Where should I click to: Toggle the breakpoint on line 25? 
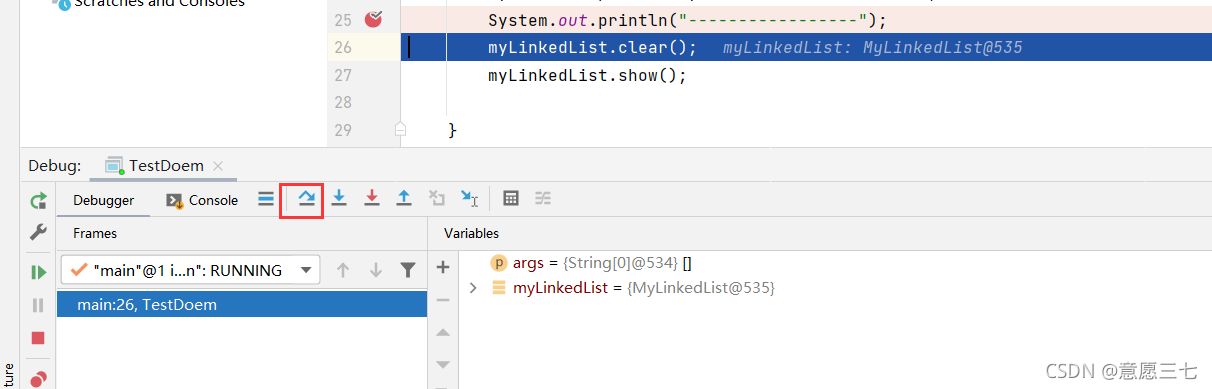[x=374, y=19]
